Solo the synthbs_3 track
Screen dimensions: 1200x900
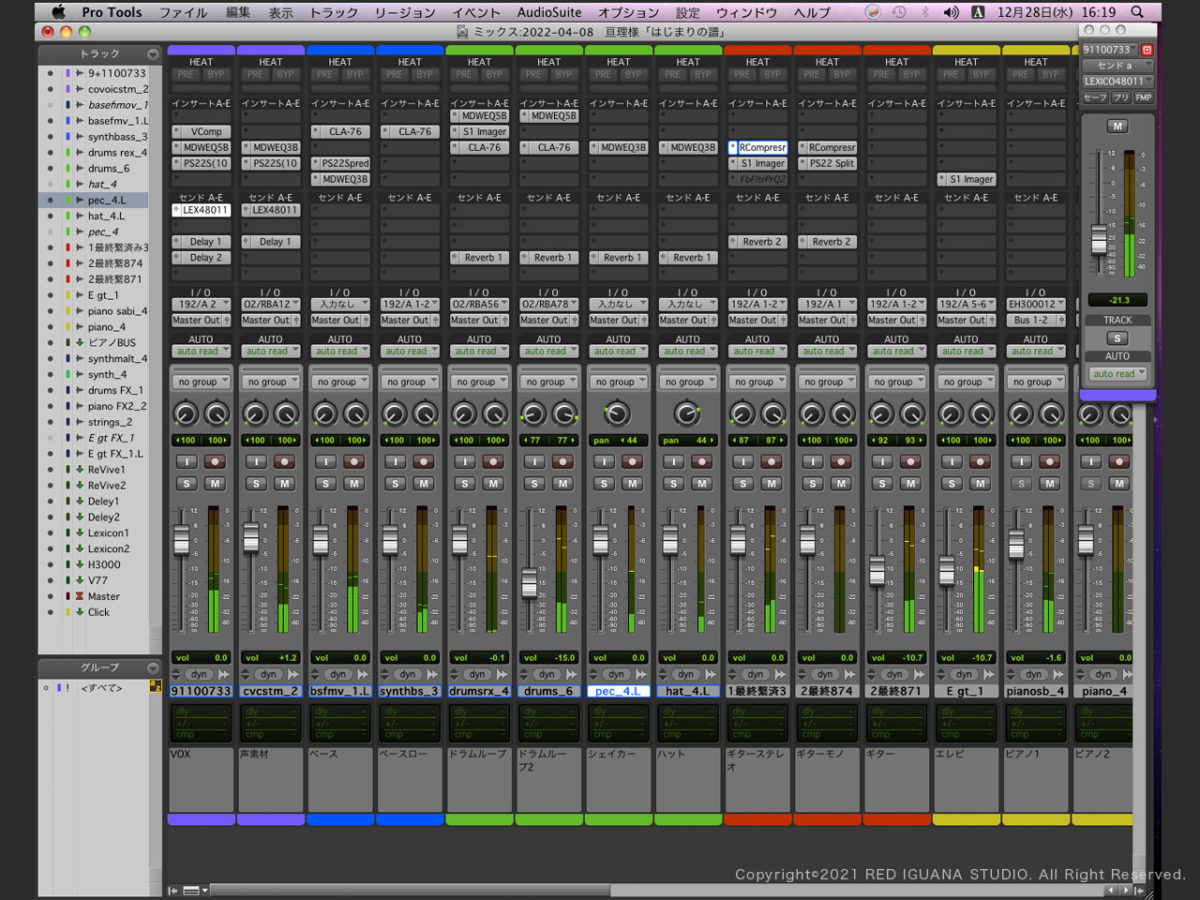tap(395, 484)
